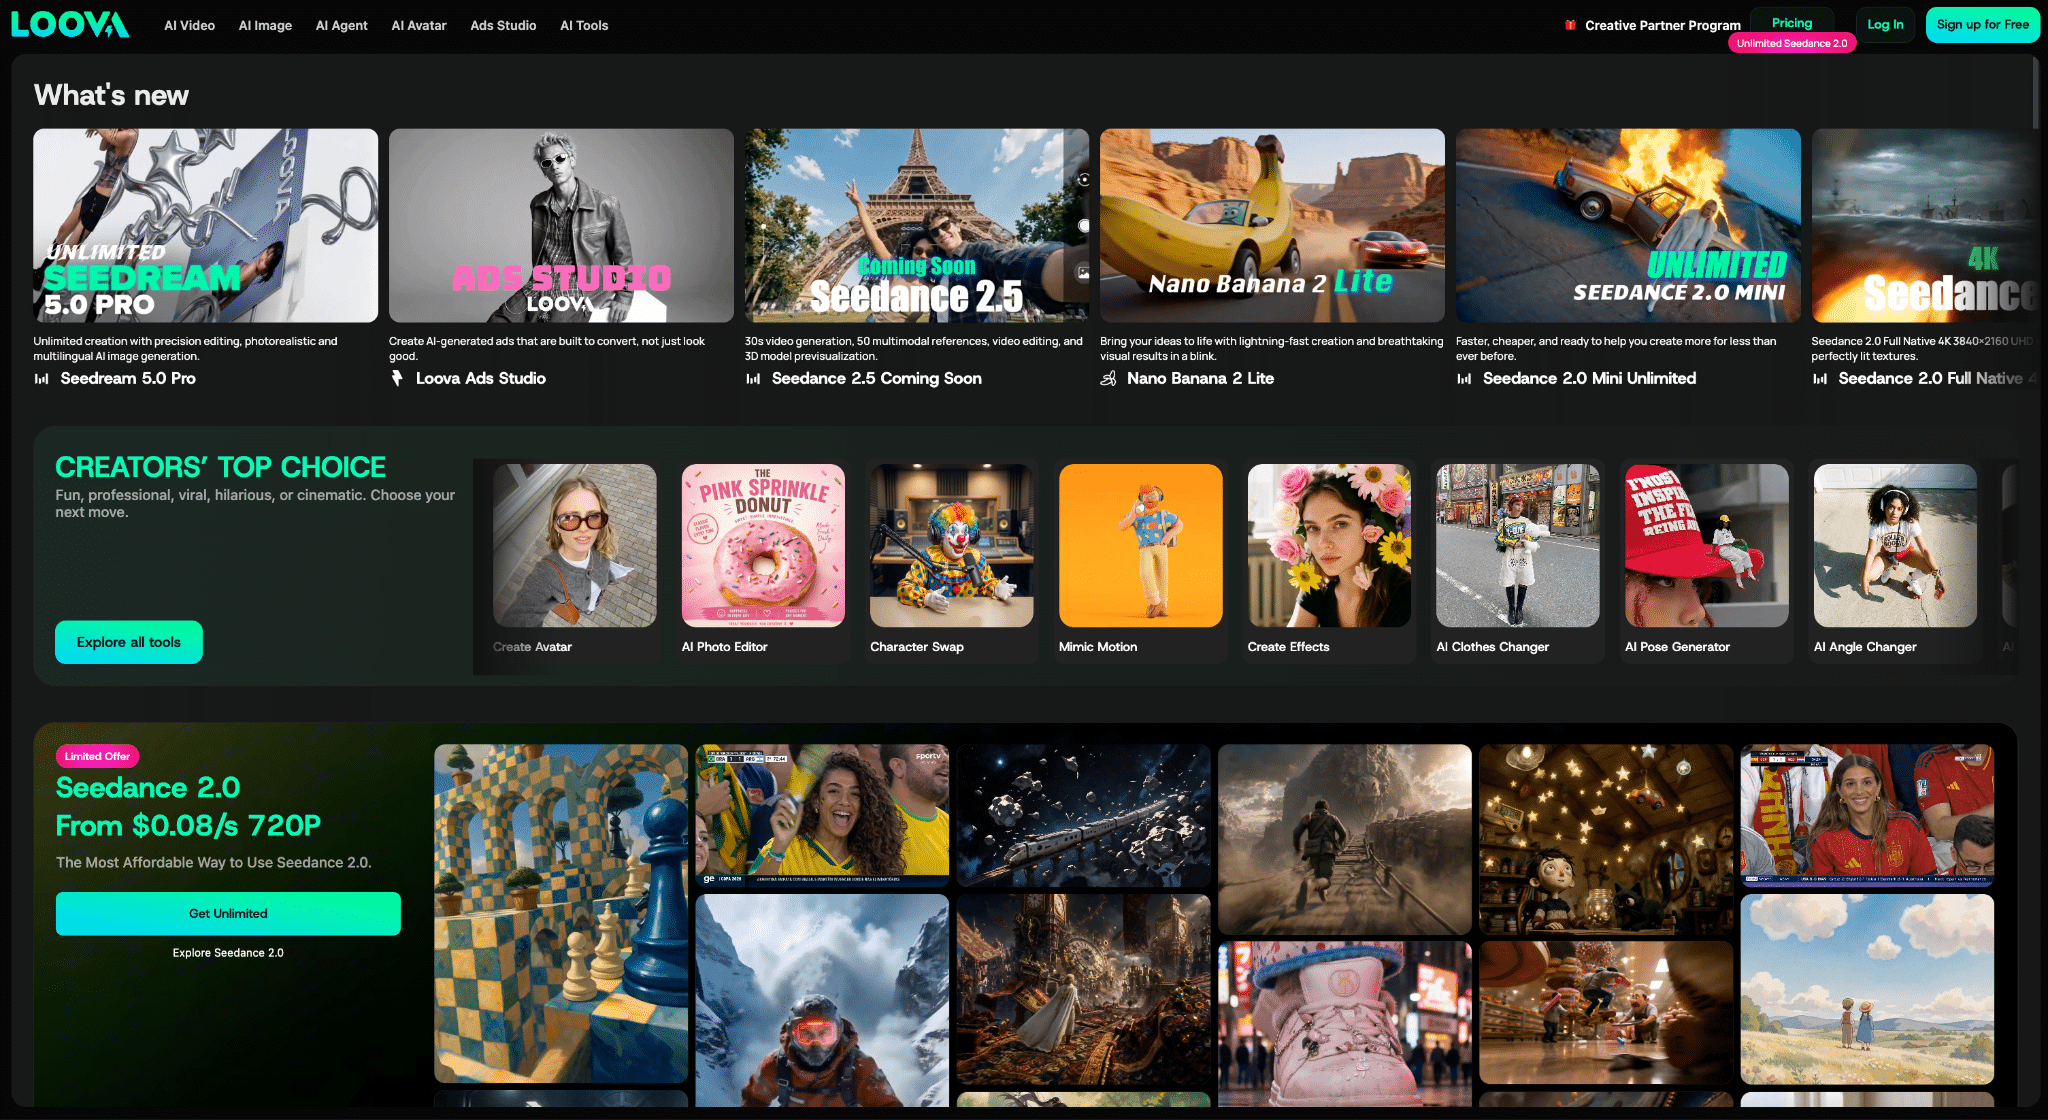Image resolution: width=2048 pixels, height=1120 pixels.
Task: Click the Seedance 2.0 Mini Unlimited title
Action: coord(1589,378)
